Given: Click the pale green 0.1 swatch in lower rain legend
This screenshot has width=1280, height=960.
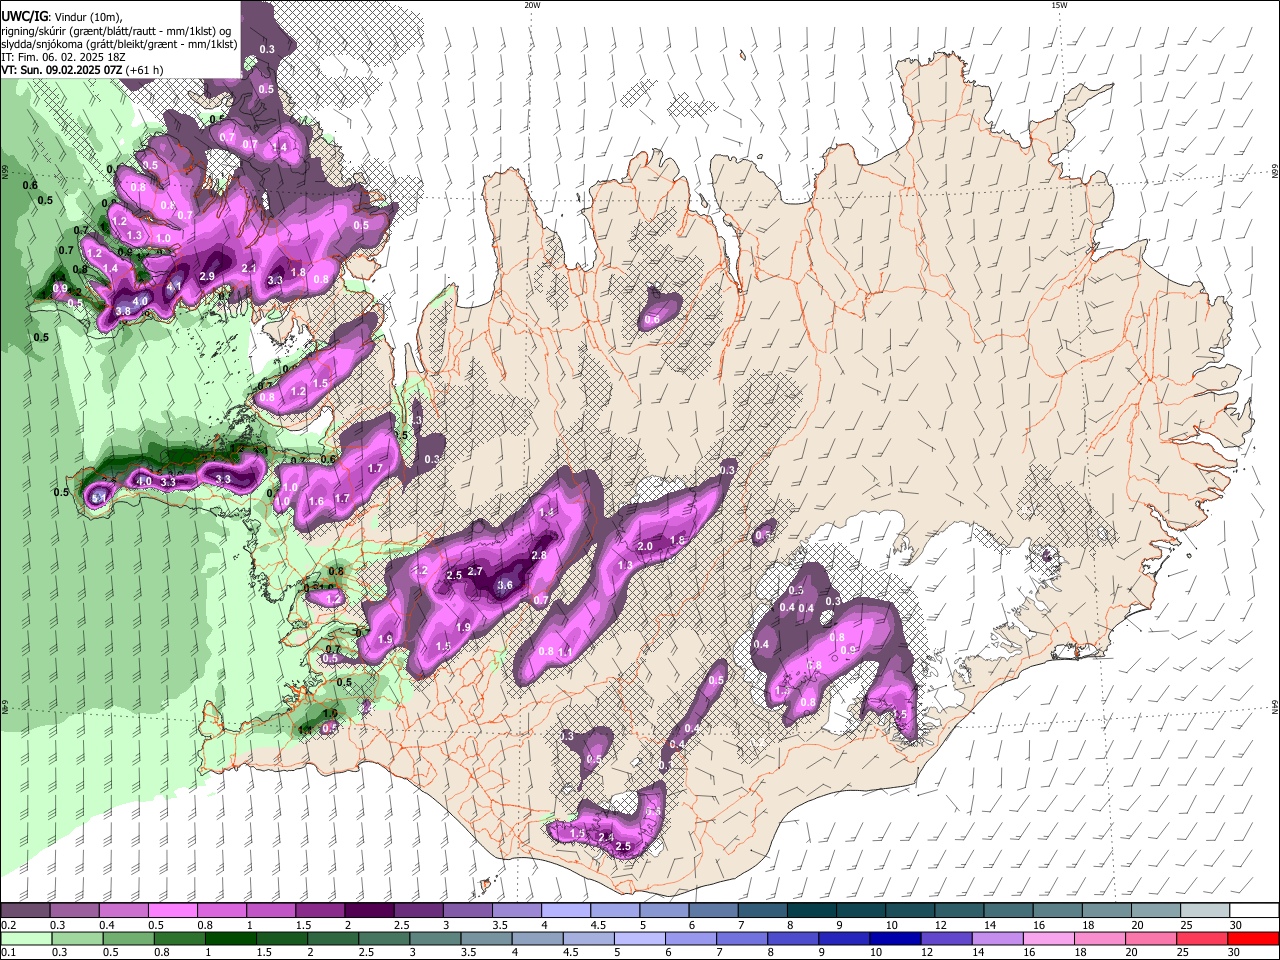Looking at the screenshot, I should [x=26, y=939].
